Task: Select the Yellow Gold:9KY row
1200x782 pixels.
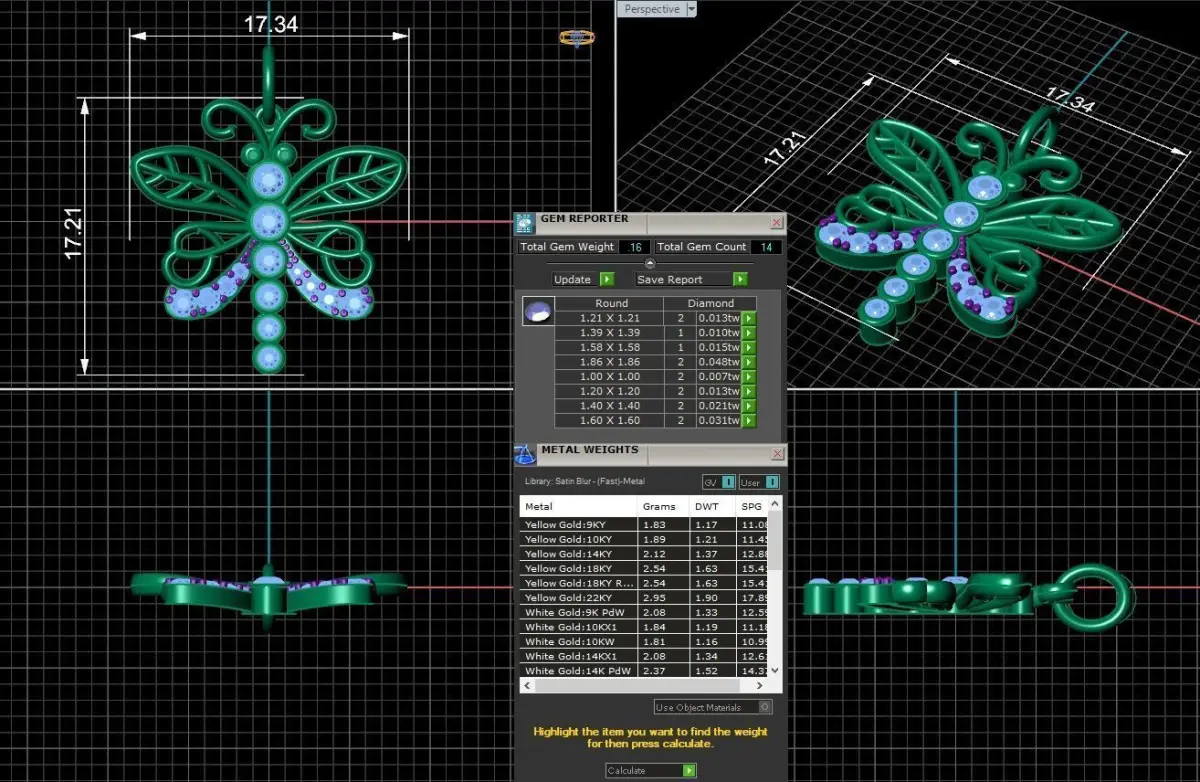Action: [644, 524]
